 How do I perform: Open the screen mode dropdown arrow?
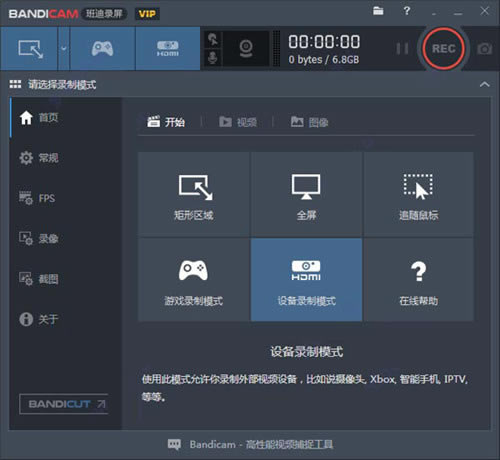point(64,49)
